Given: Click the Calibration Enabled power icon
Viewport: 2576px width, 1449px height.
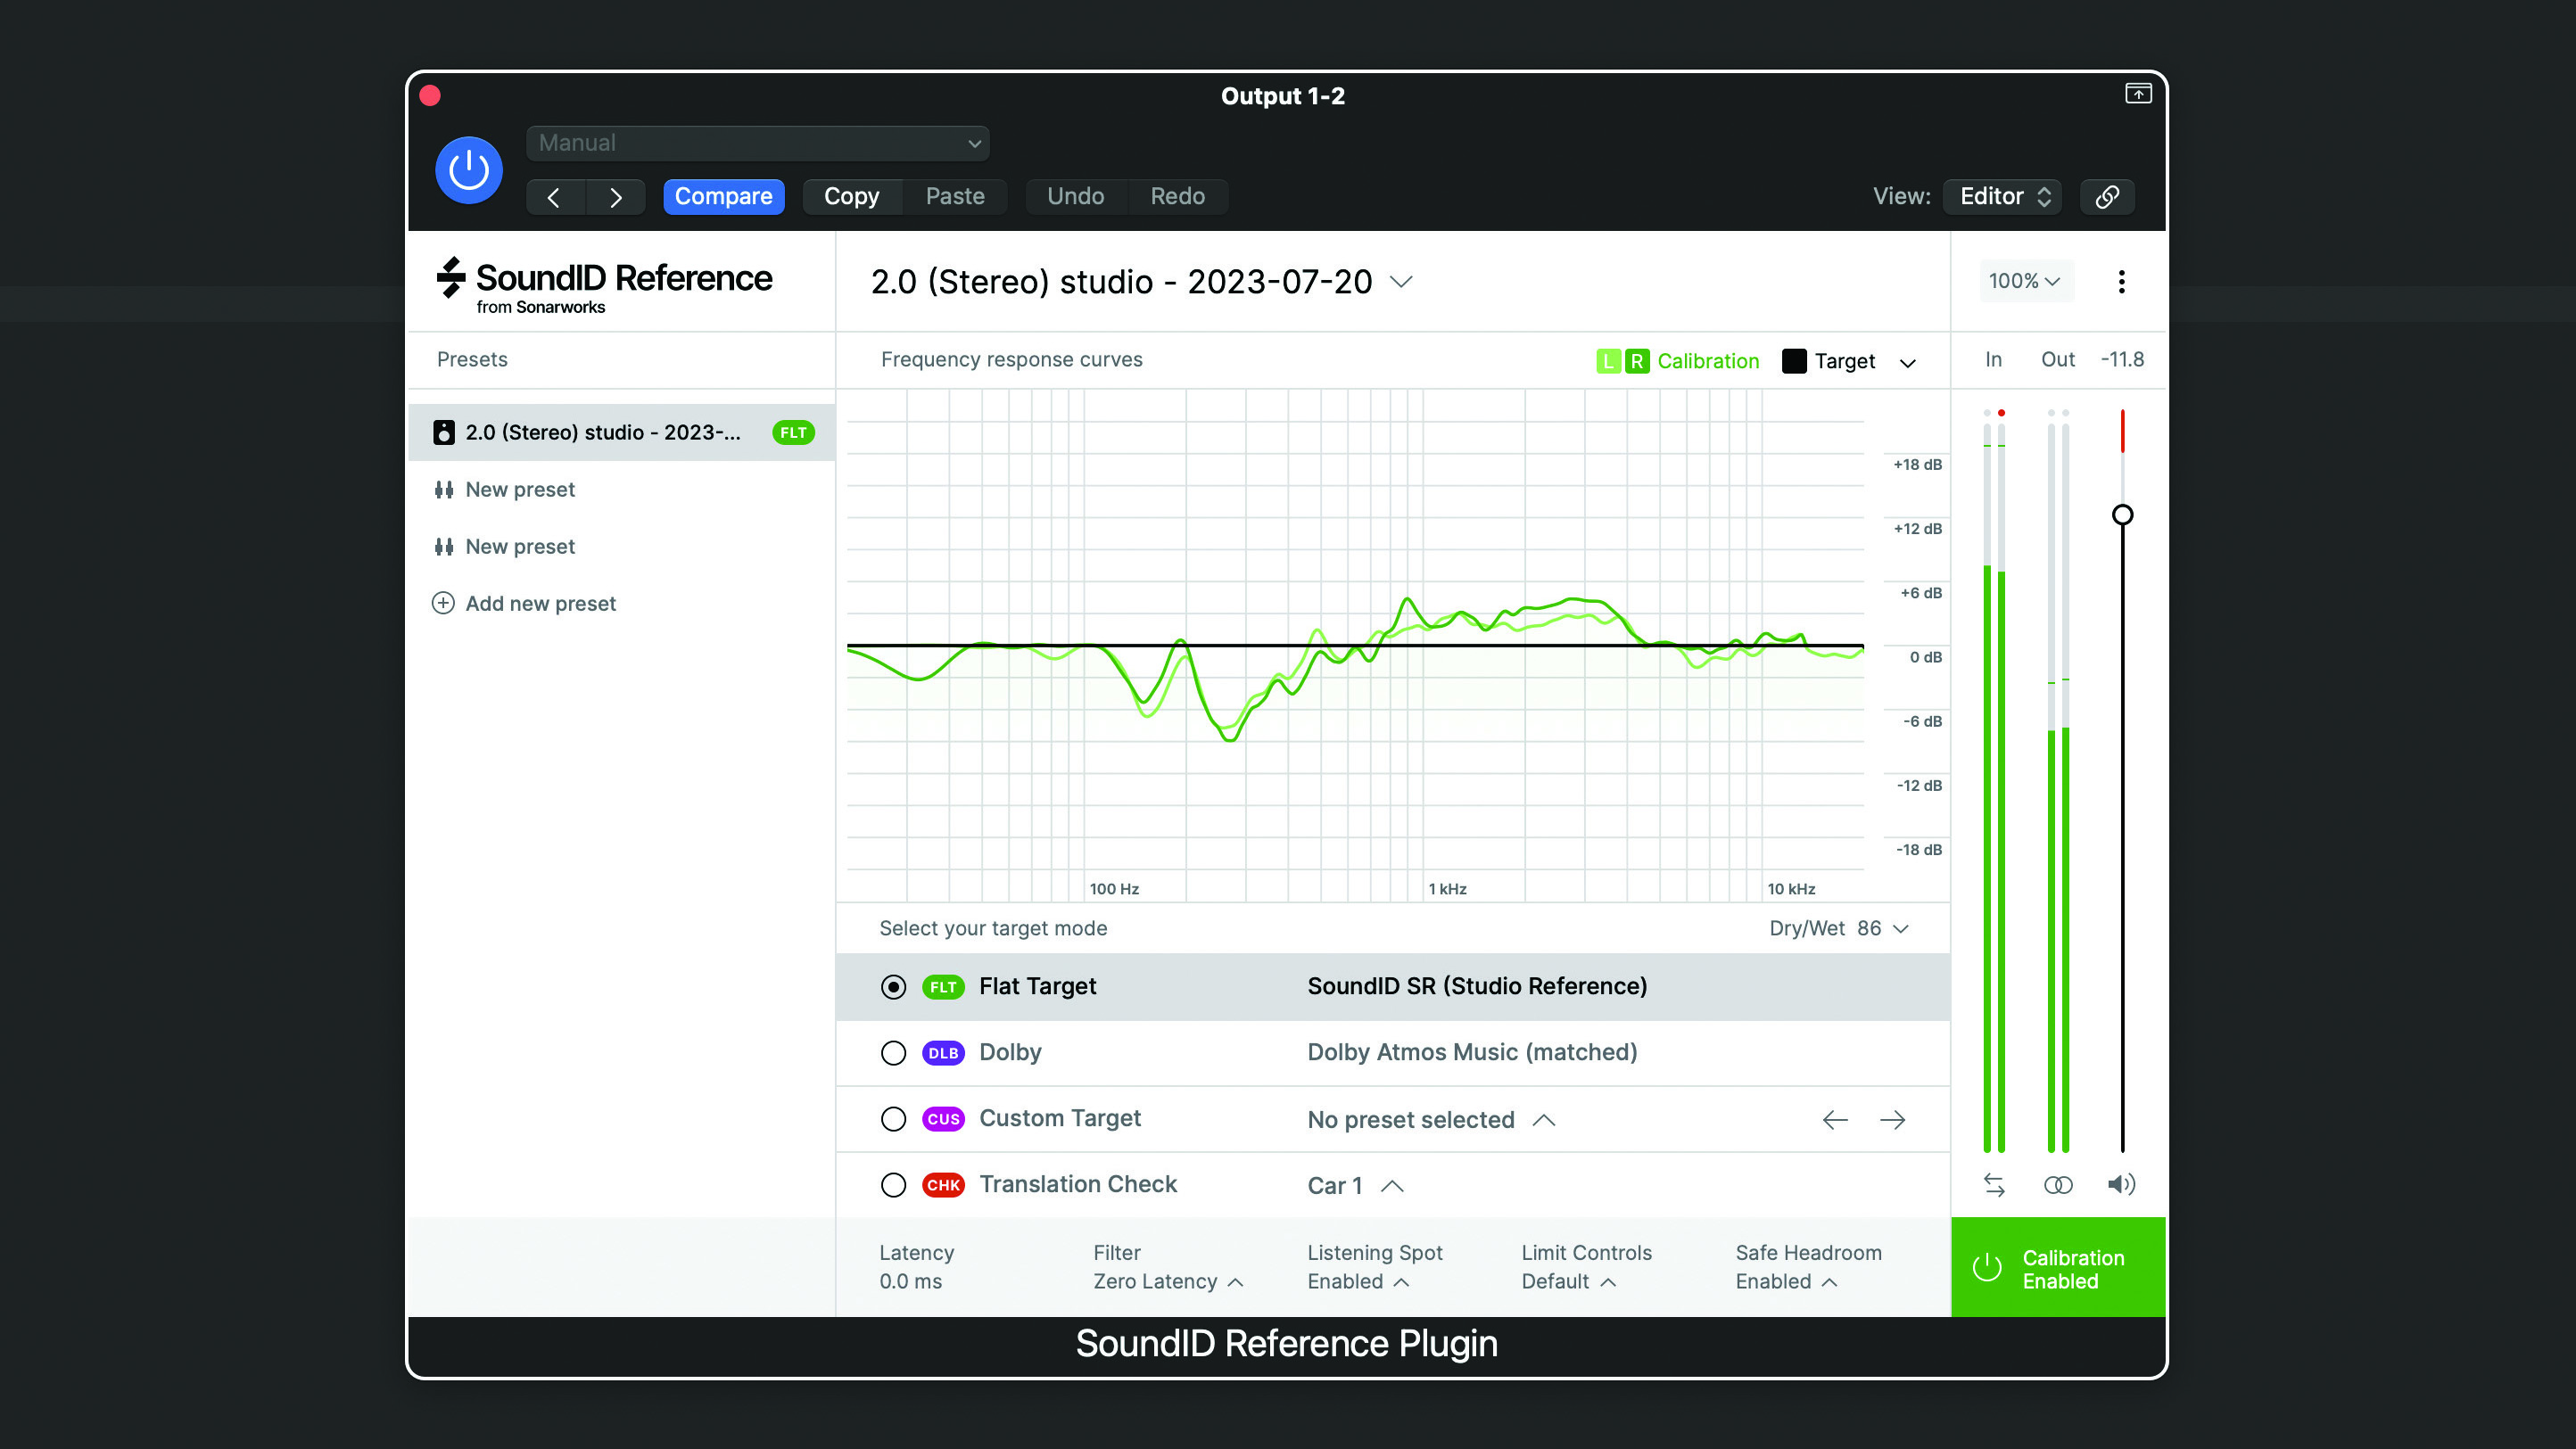Looking at the screenshot, I should [1987, 1268].
